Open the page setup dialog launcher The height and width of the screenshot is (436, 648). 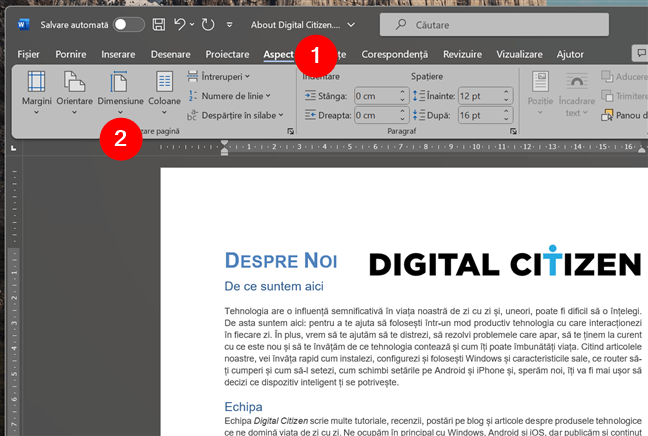(x=291, y=131)
